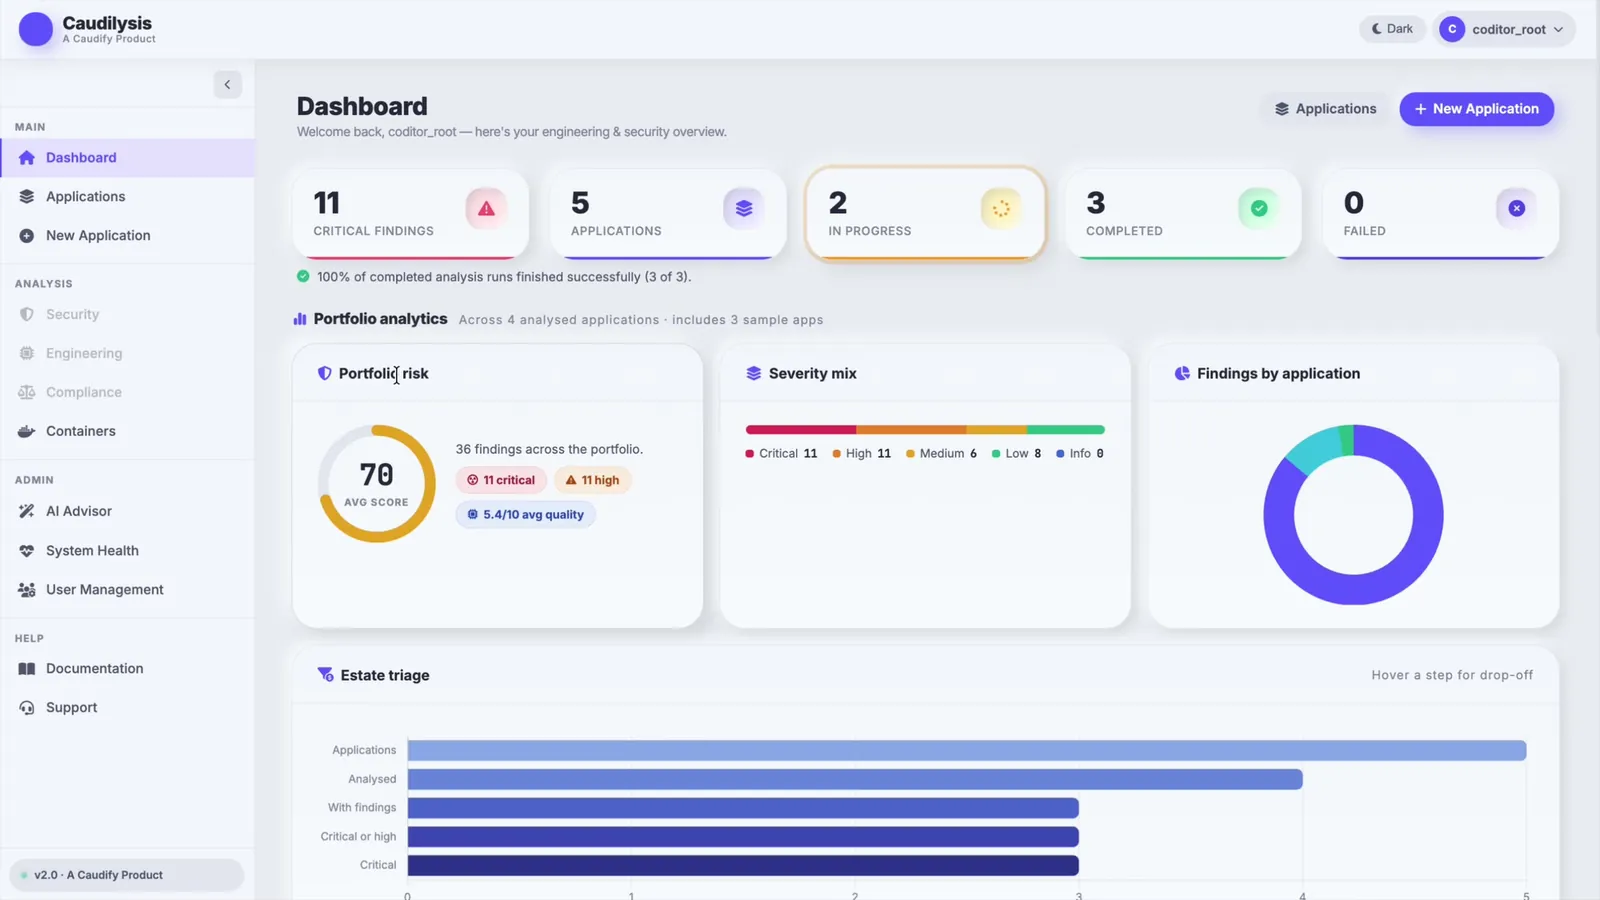The image size is (1600, 900).
Task: Select New Application in the sidebar
Action: [x=127, y=236]
